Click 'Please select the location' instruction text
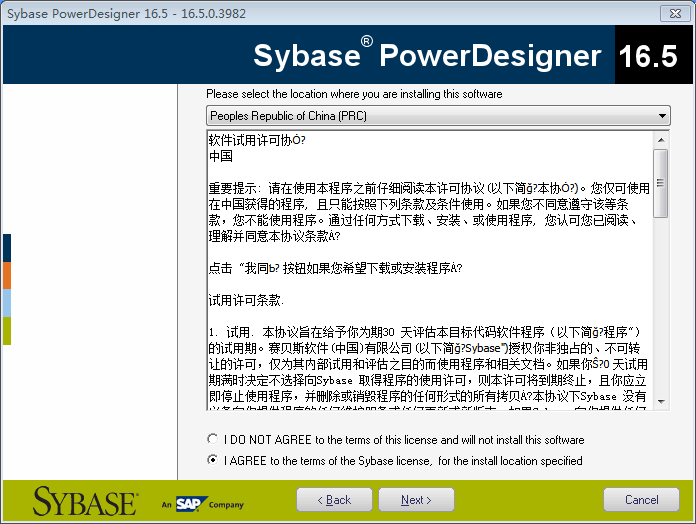Image resolution: width=696 pixels, height=524 pixels. pyautogui.click(x=354, y=94)
